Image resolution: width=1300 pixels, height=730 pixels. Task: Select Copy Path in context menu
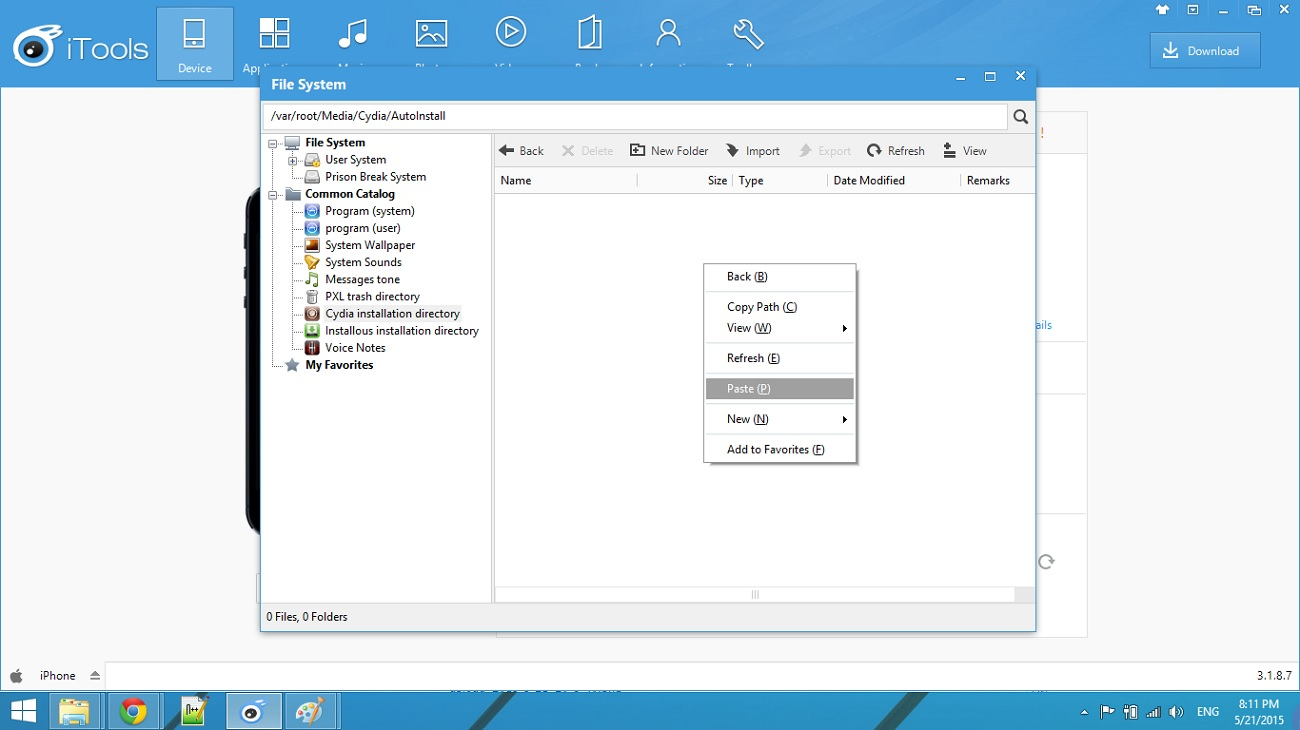click(x=761, y=307)
